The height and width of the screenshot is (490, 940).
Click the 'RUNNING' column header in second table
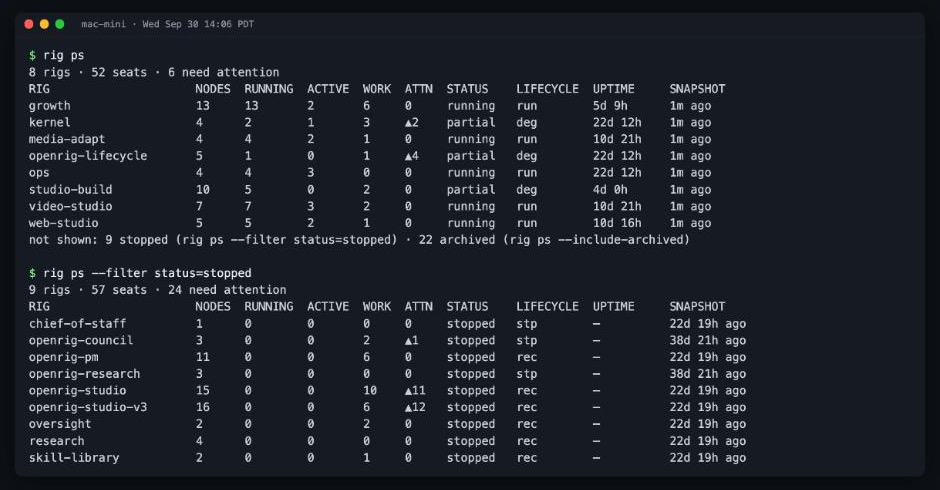pos(269,306)
